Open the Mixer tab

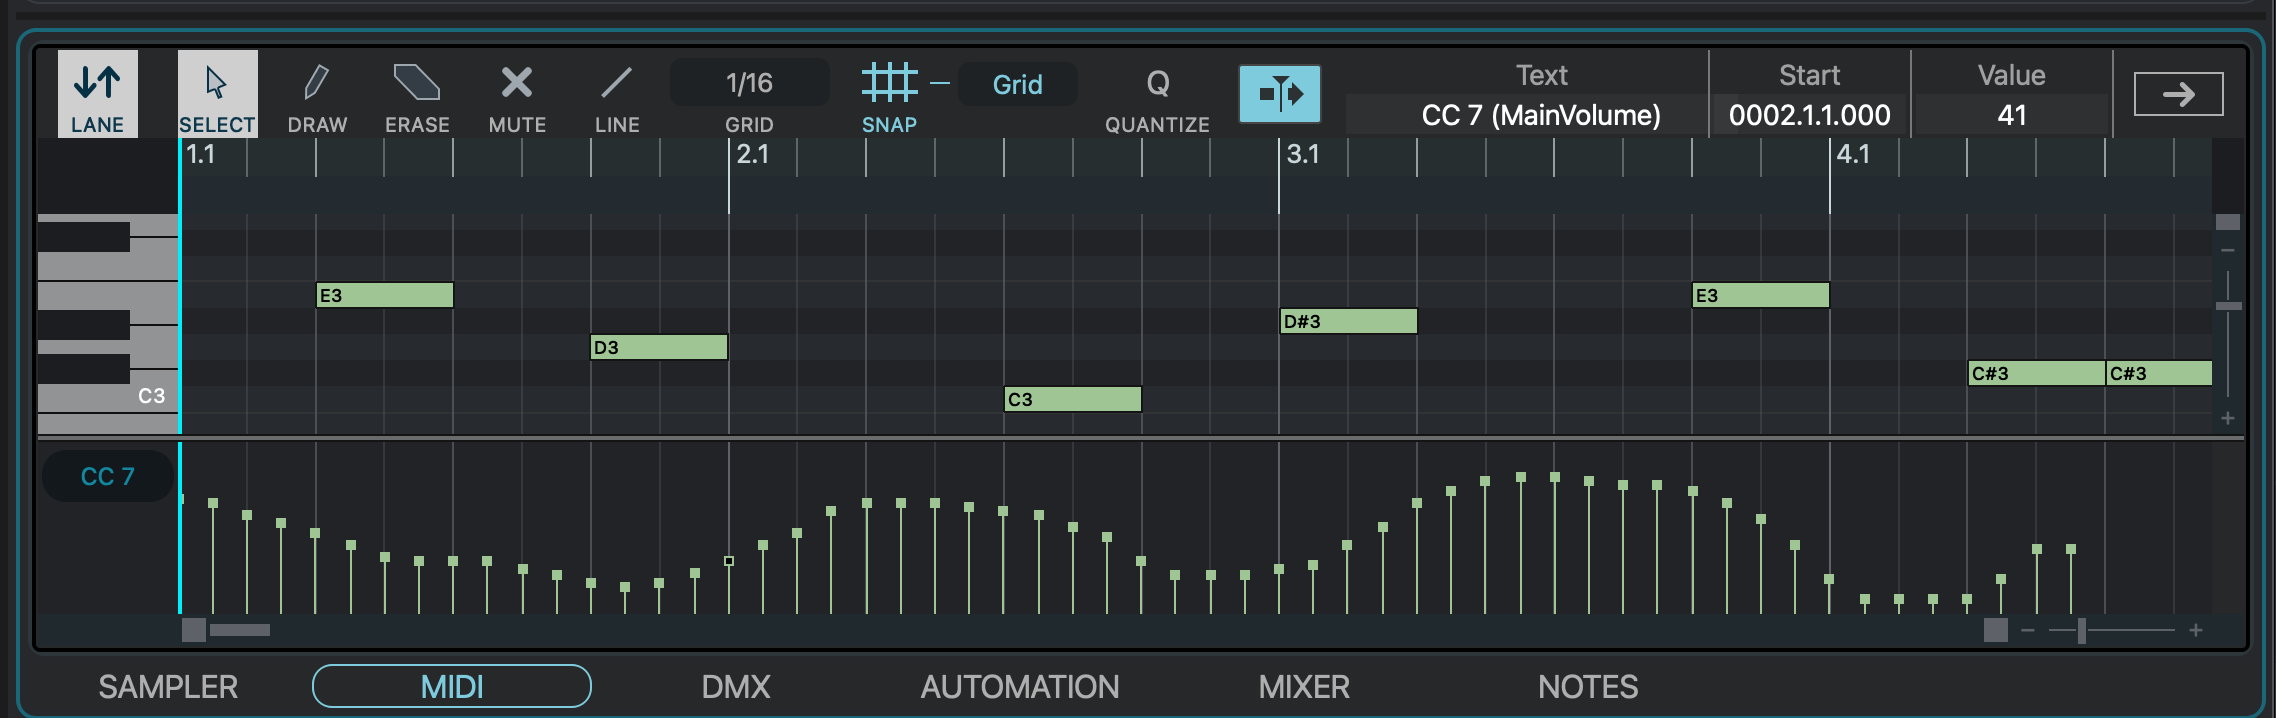[1303, 687]
